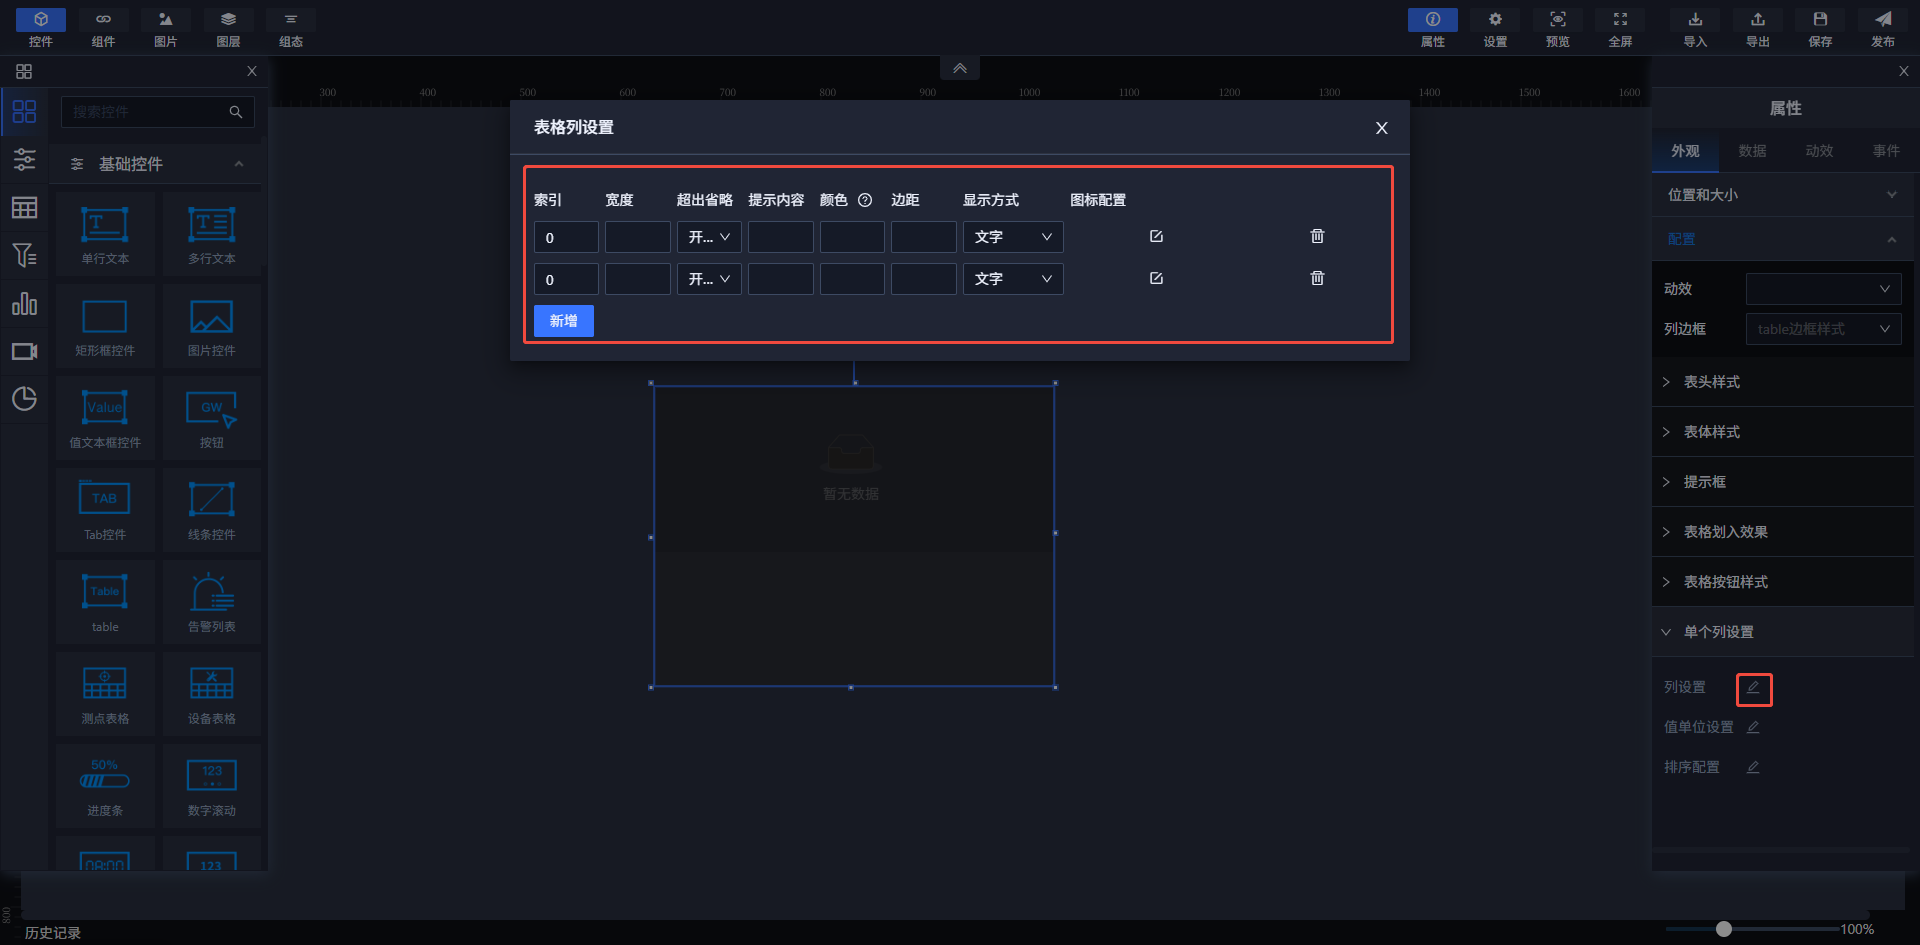Screen dimensions: 1920x945
Task: Select the table category icon in left sidebar
Action: click(x=24, y=207)
